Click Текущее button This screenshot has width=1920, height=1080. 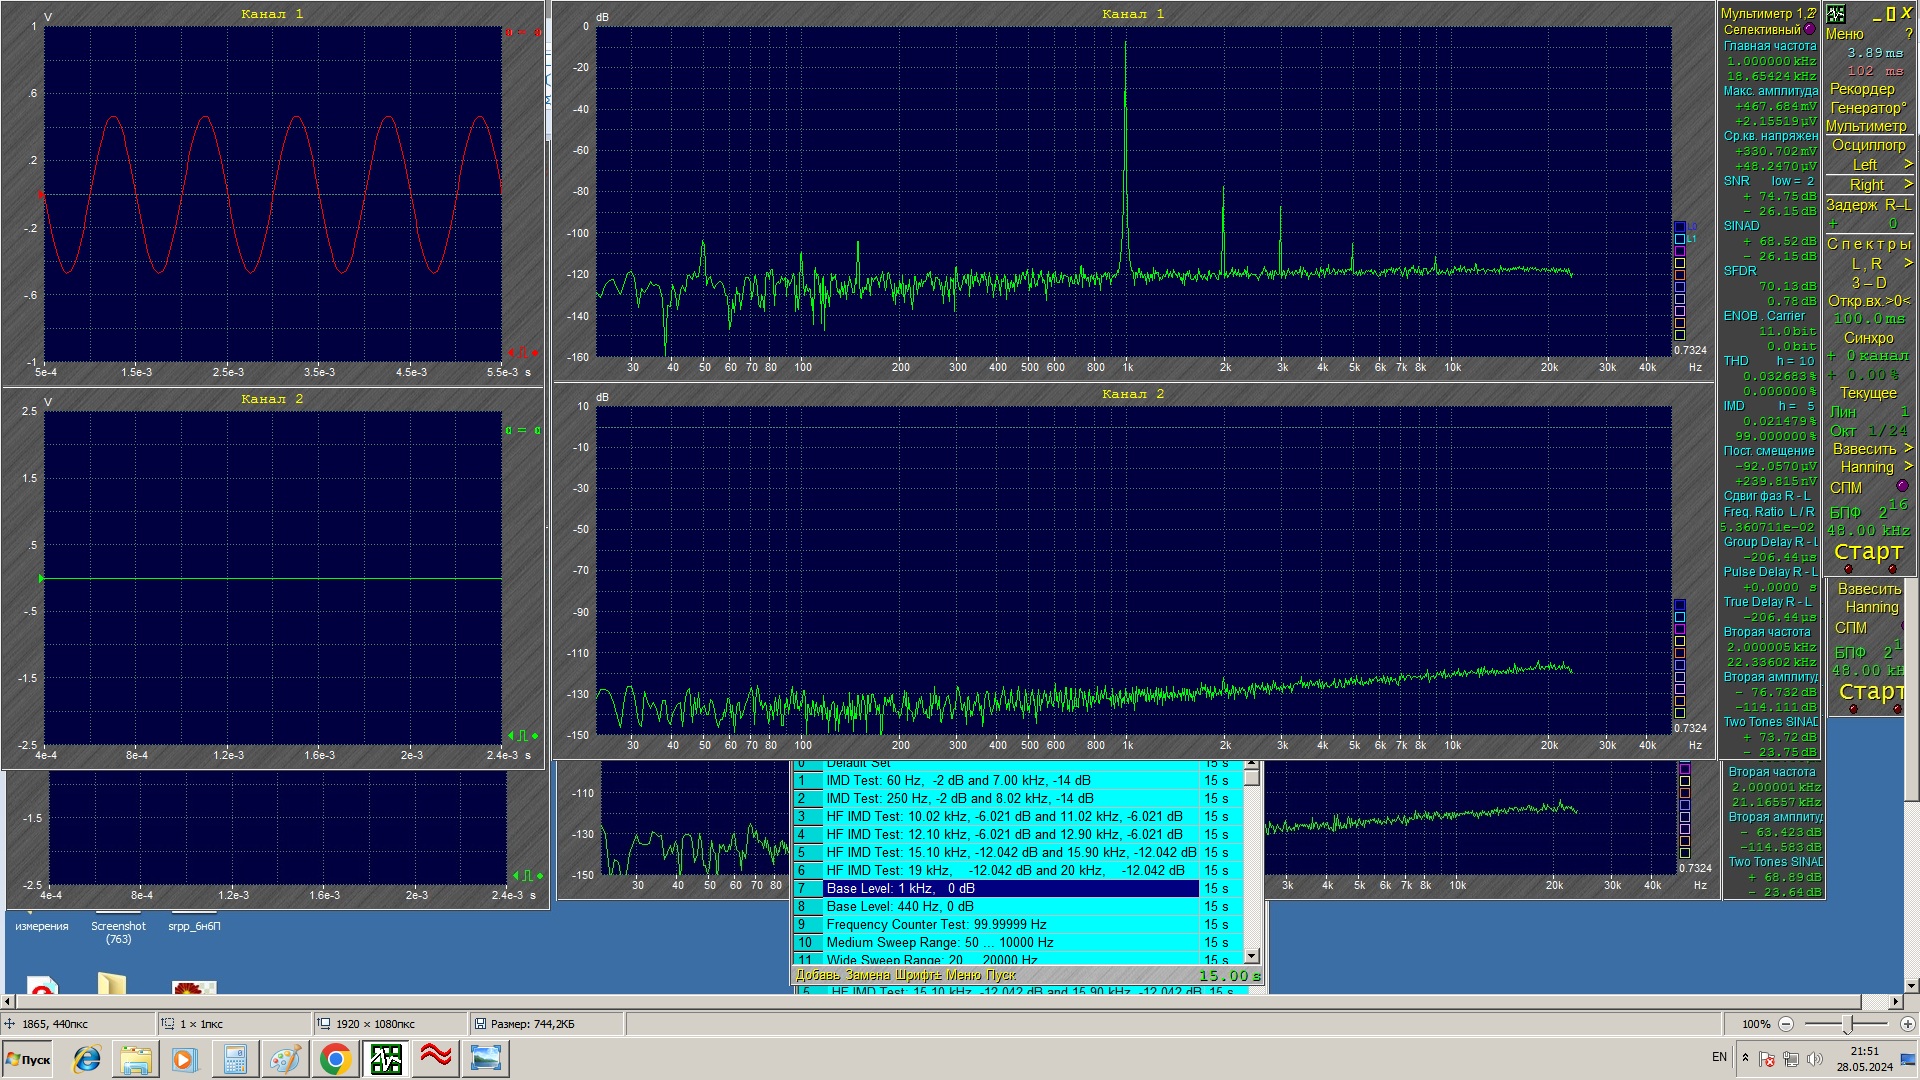tap(1869, 393)
